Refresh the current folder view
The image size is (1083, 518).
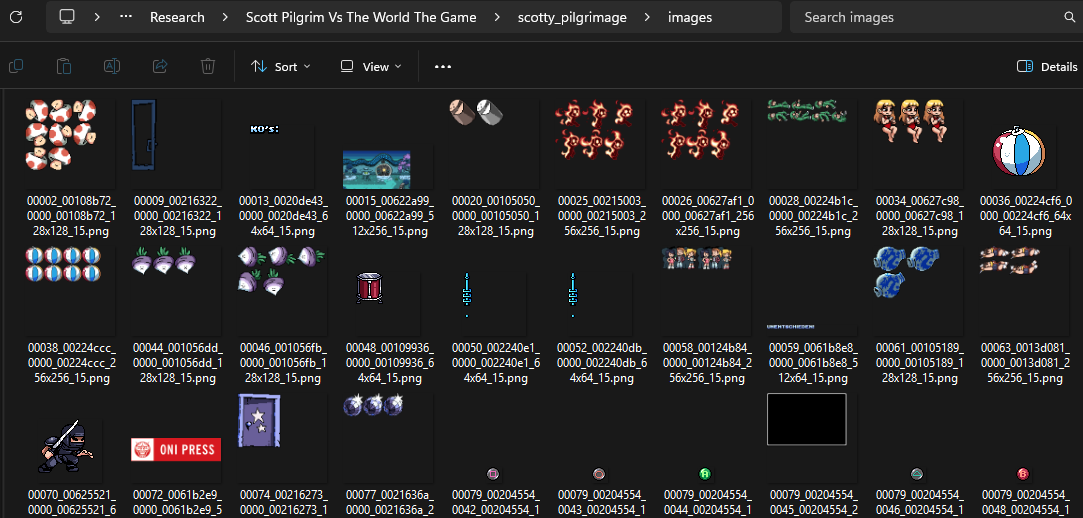click(x=15, y=17)
